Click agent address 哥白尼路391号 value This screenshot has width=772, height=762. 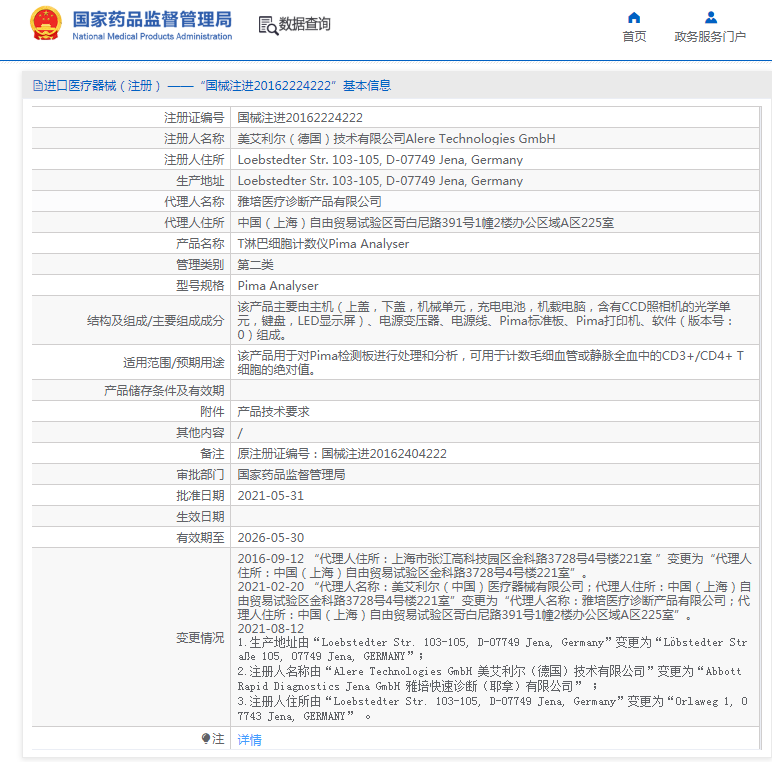tap(425, 223)
